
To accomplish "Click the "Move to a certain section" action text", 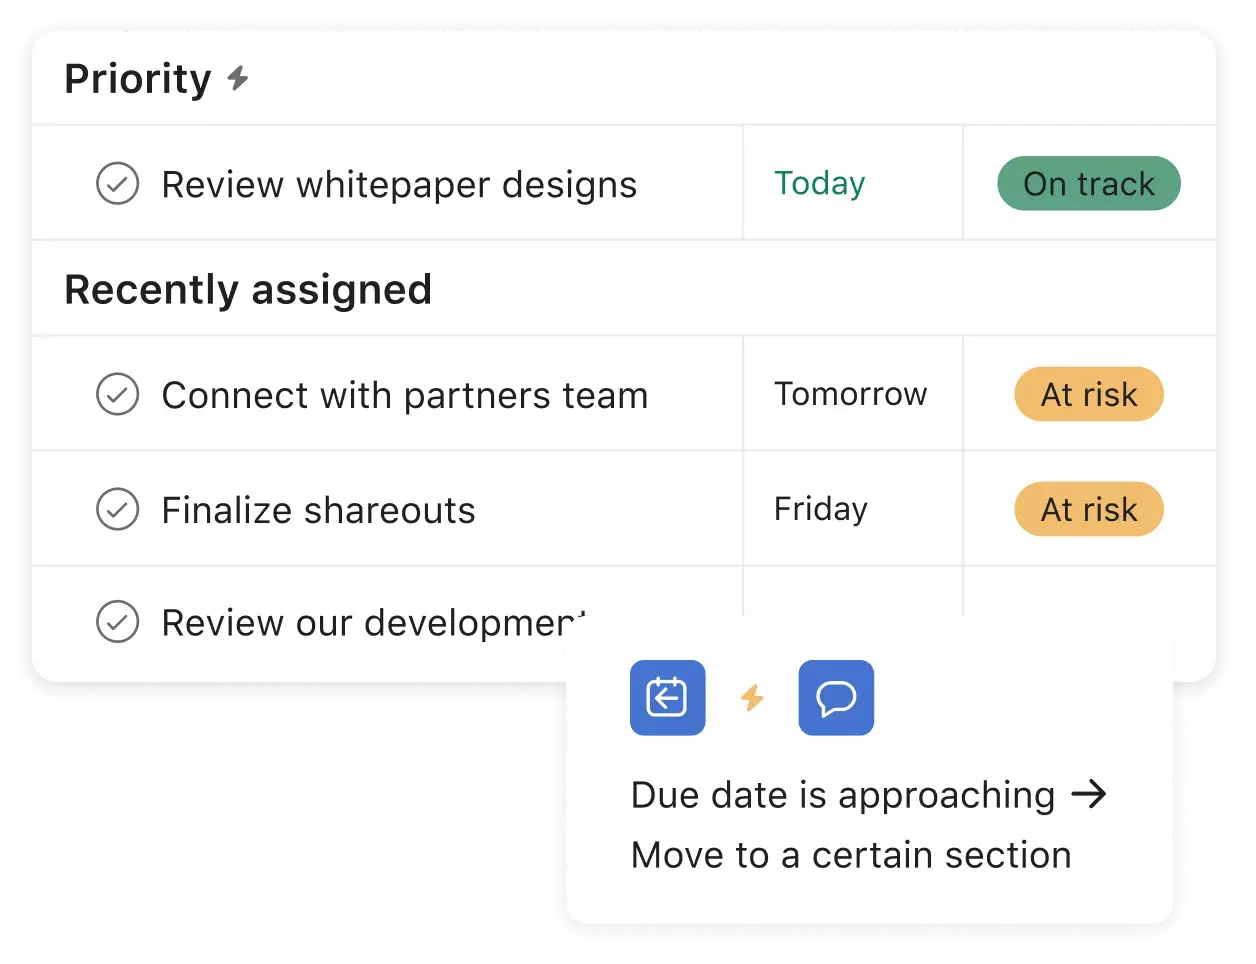I will [x=850, y=856].
